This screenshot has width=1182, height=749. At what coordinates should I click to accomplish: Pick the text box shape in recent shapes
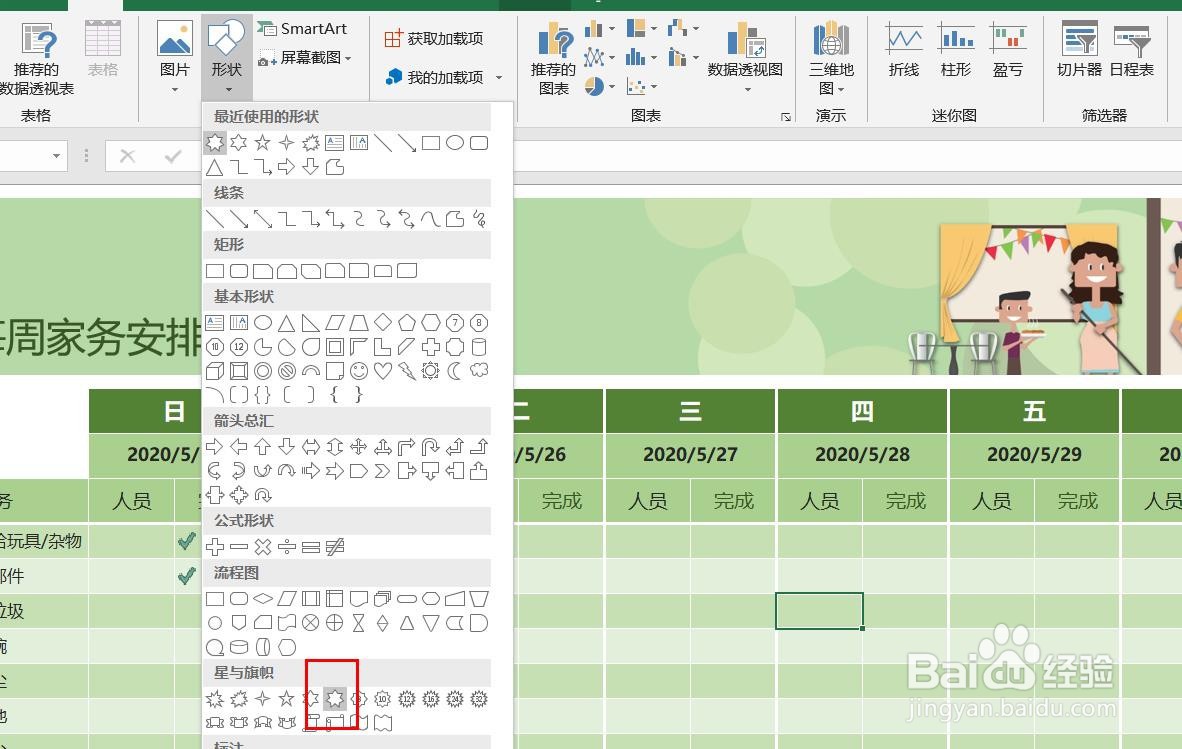(x=335, y=142)
